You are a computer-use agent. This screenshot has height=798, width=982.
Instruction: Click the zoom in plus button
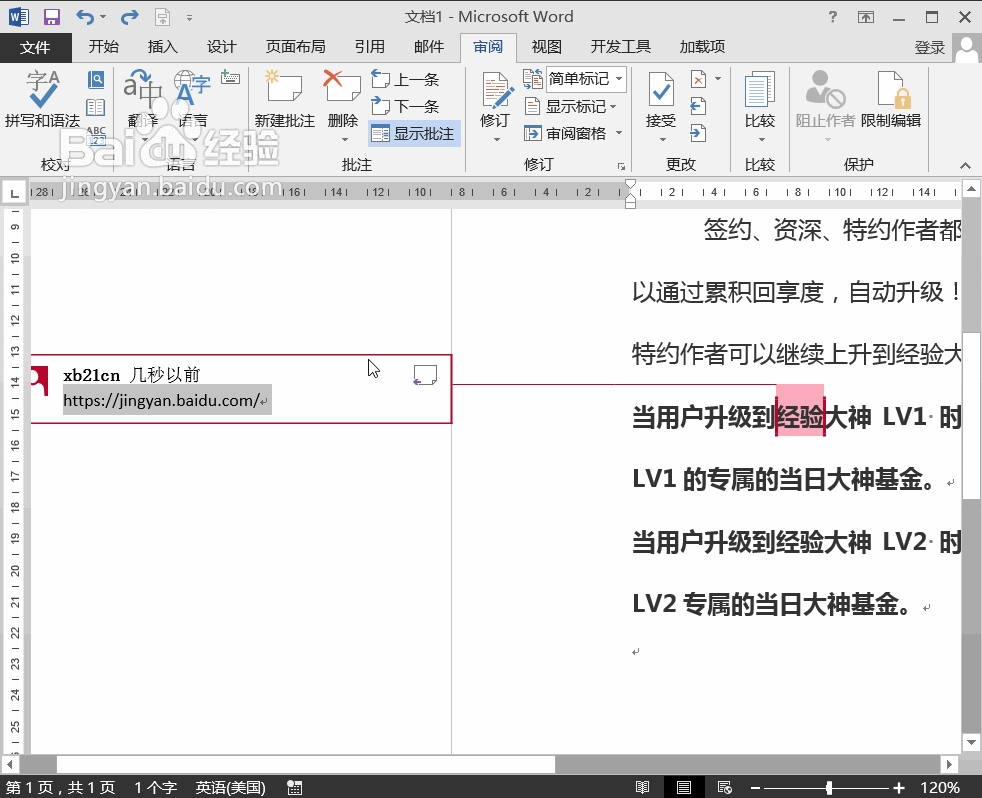pos(899,788)
